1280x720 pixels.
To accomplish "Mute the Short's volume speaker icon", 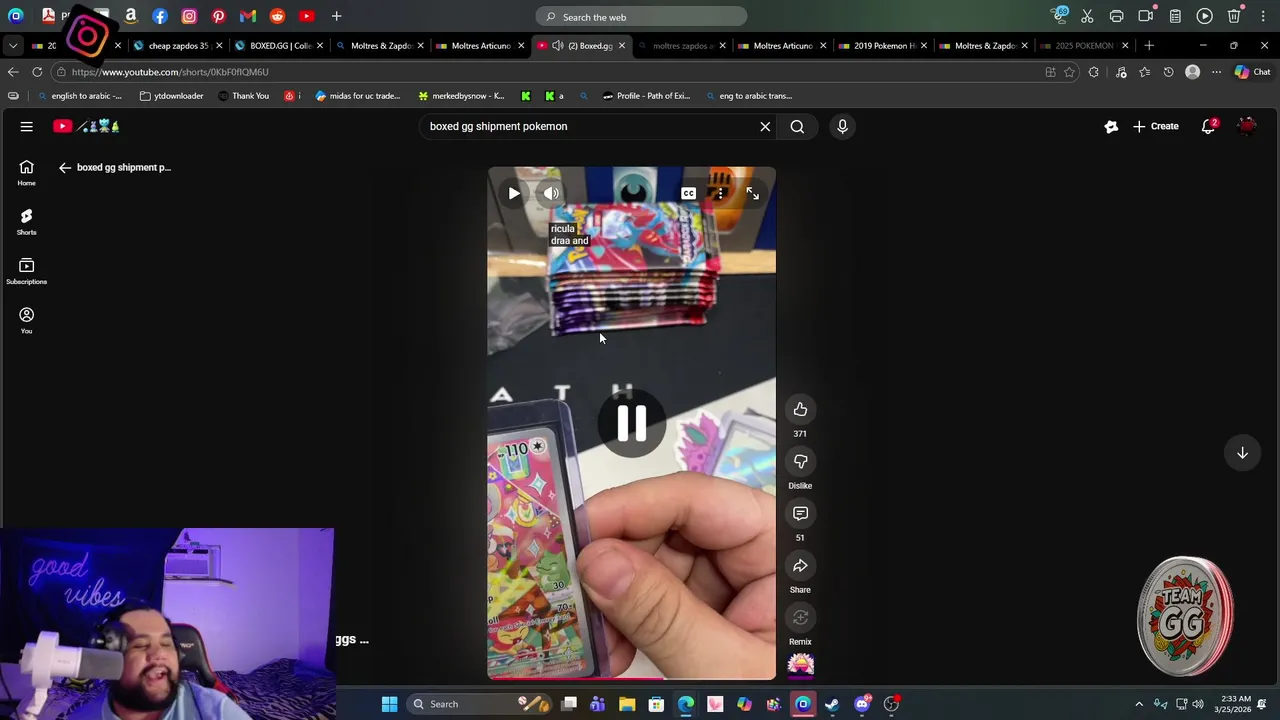I will 551,193.
